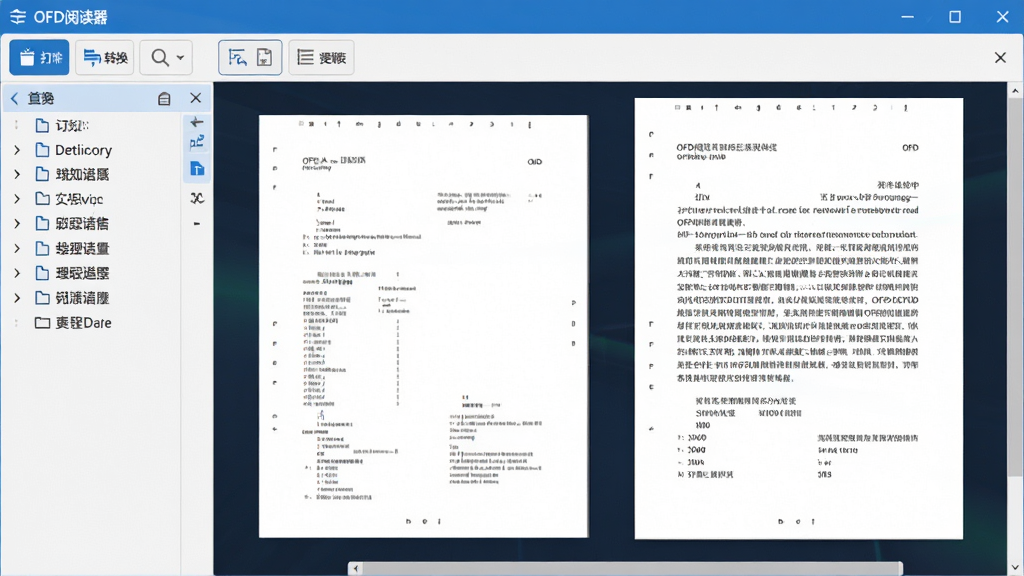The width and height of the screenshot is (1024, 576).
Task: Click the link icon in sidebar strip
Action: tap(197, 198)
